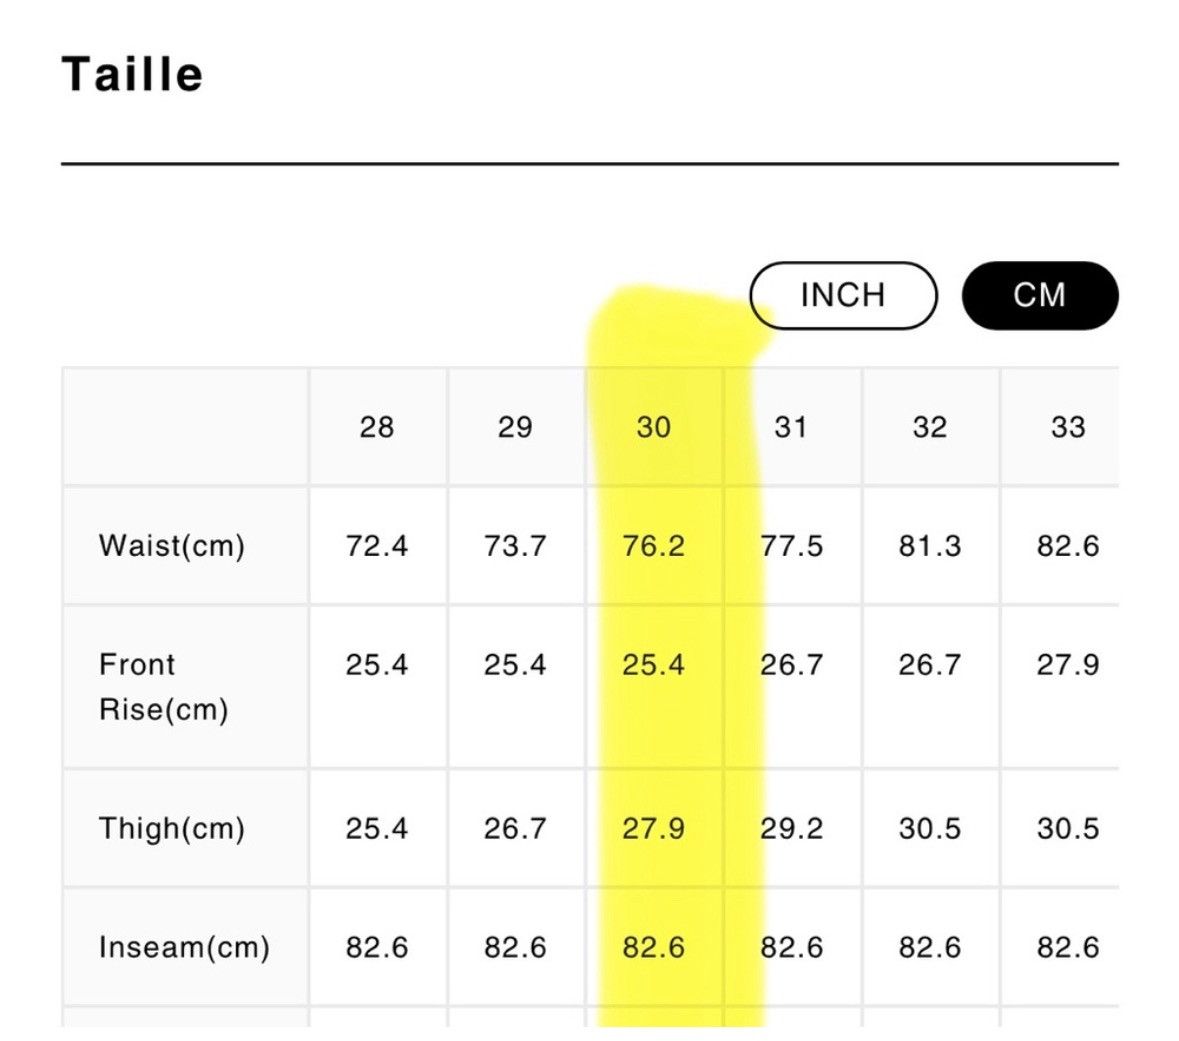The height and width of the screenshot is (1041, 1179).
Task: Click the Taille heading
Action: (132, 74)
